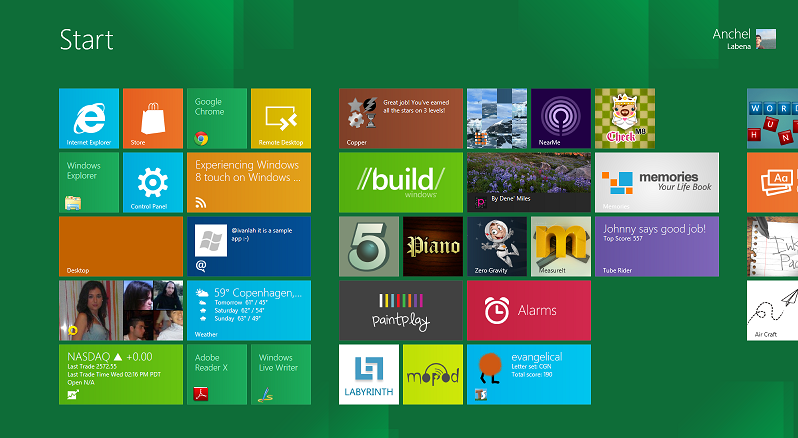Open the number 5 ball tile
798x438 pixels.
[x=369, y=246]
